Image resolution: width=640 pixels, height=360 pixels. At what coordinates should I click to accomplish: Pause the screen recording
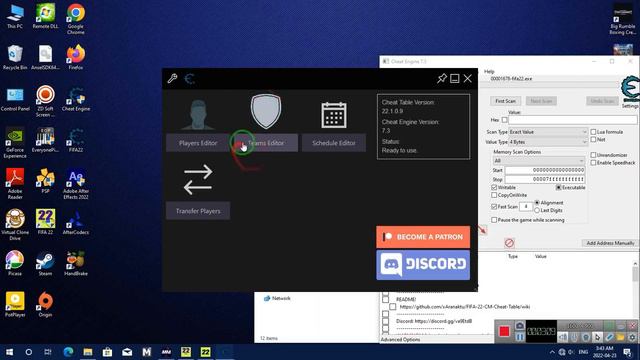pyautogui.click(x=519, y=337)
